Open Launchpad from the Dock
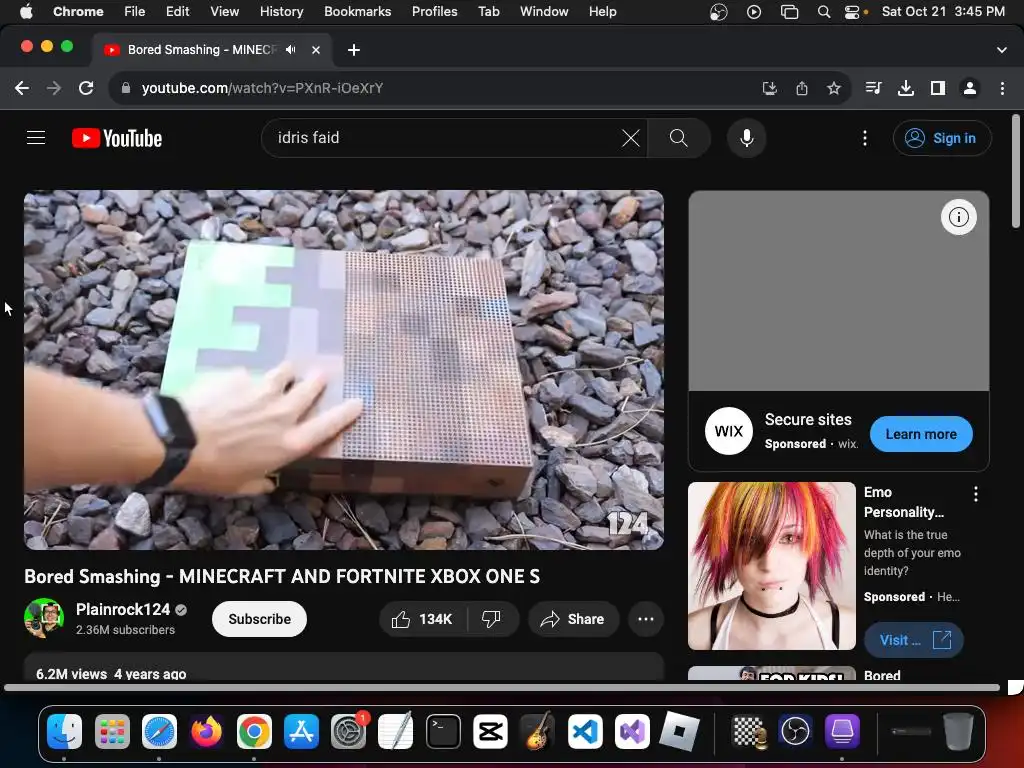The width and height of the screenshot is (1024, 768). tap(112, 731)
